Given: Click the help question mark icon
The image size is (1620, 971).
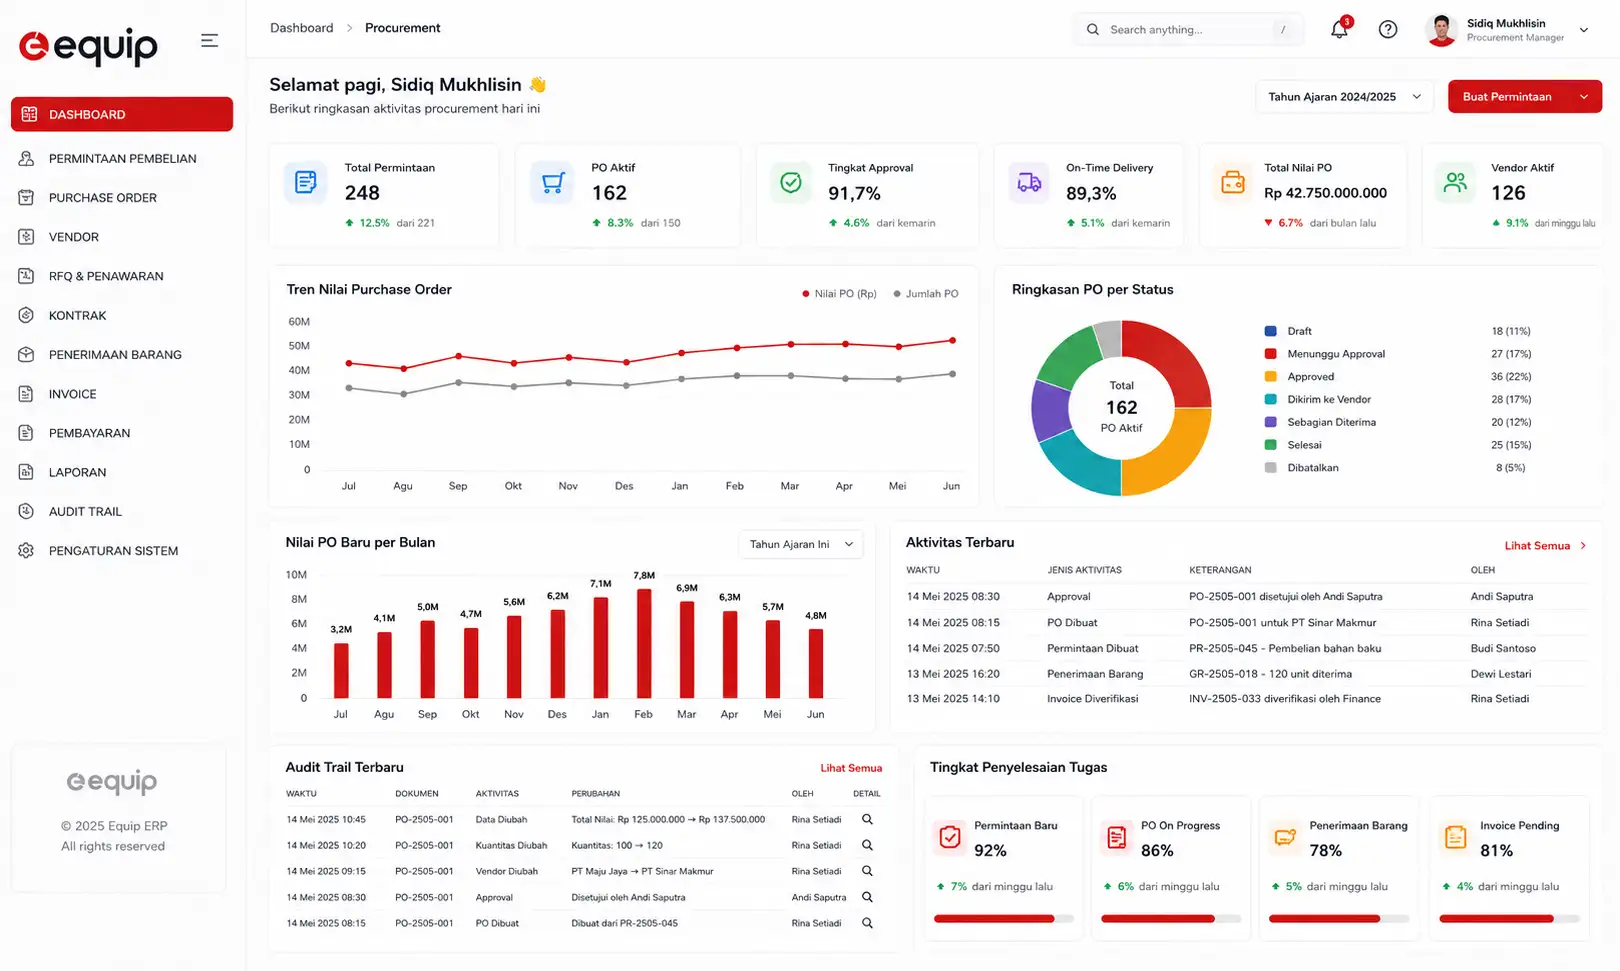Looking at the screenshot, I should point(1388,29).
